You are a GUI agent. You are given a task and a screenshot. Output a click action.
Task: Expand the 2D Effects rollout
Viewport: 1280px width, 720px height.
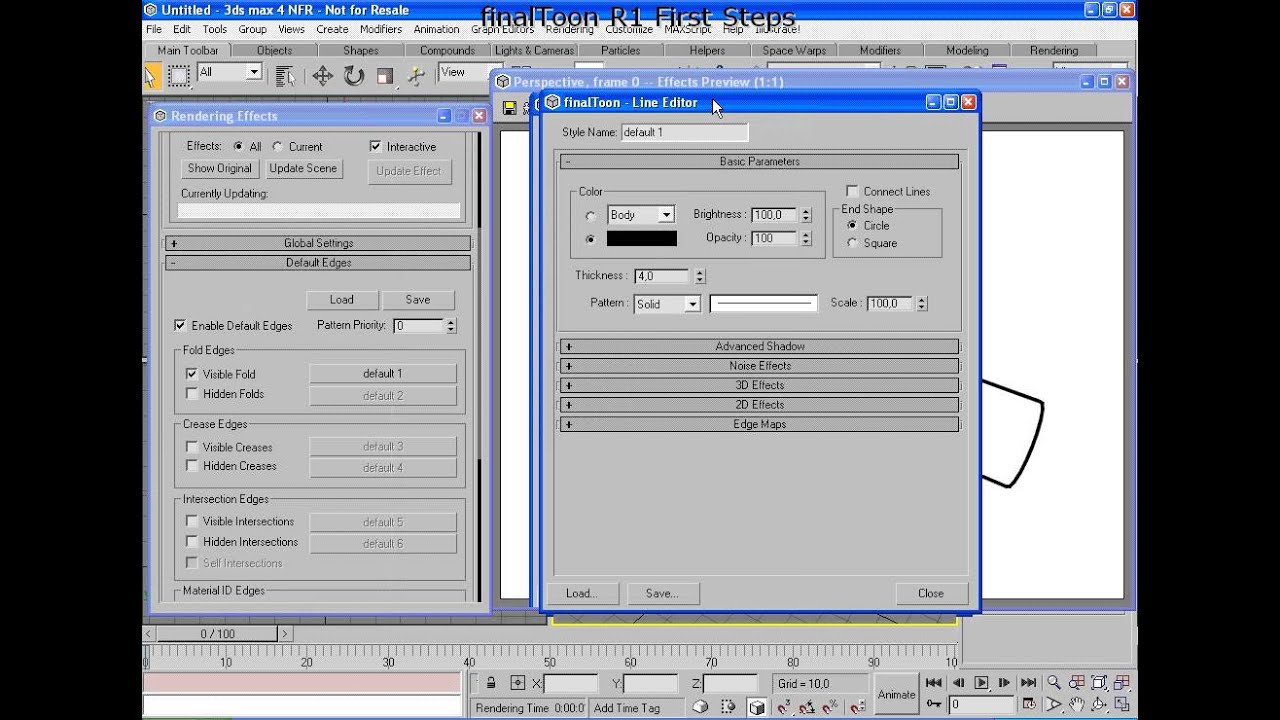tap(759, 405)
